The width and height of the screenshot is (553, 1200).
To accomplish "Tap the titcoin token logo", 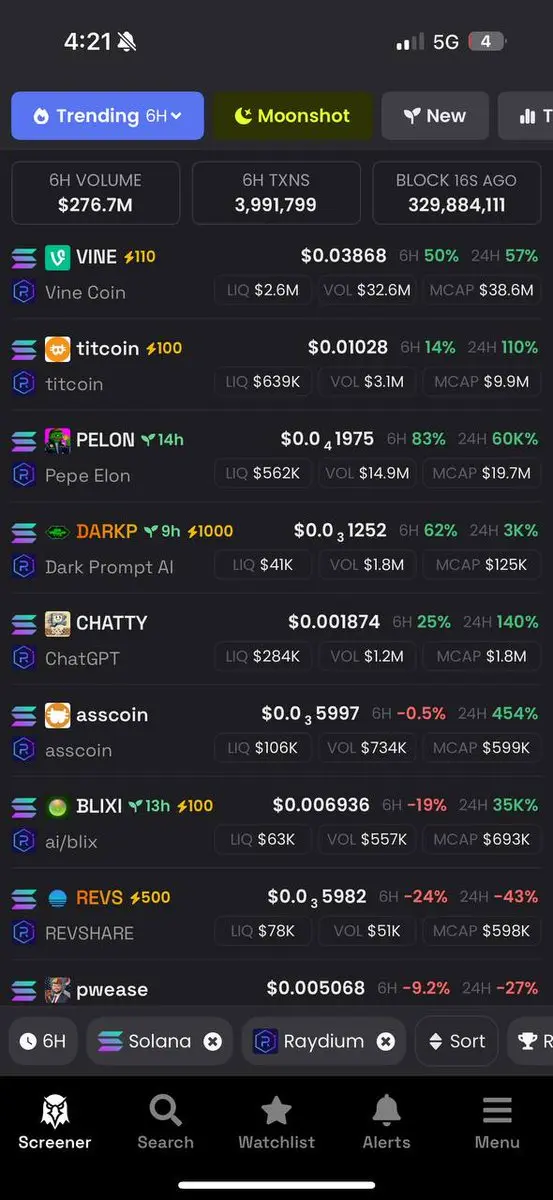I will click(58, 349).
